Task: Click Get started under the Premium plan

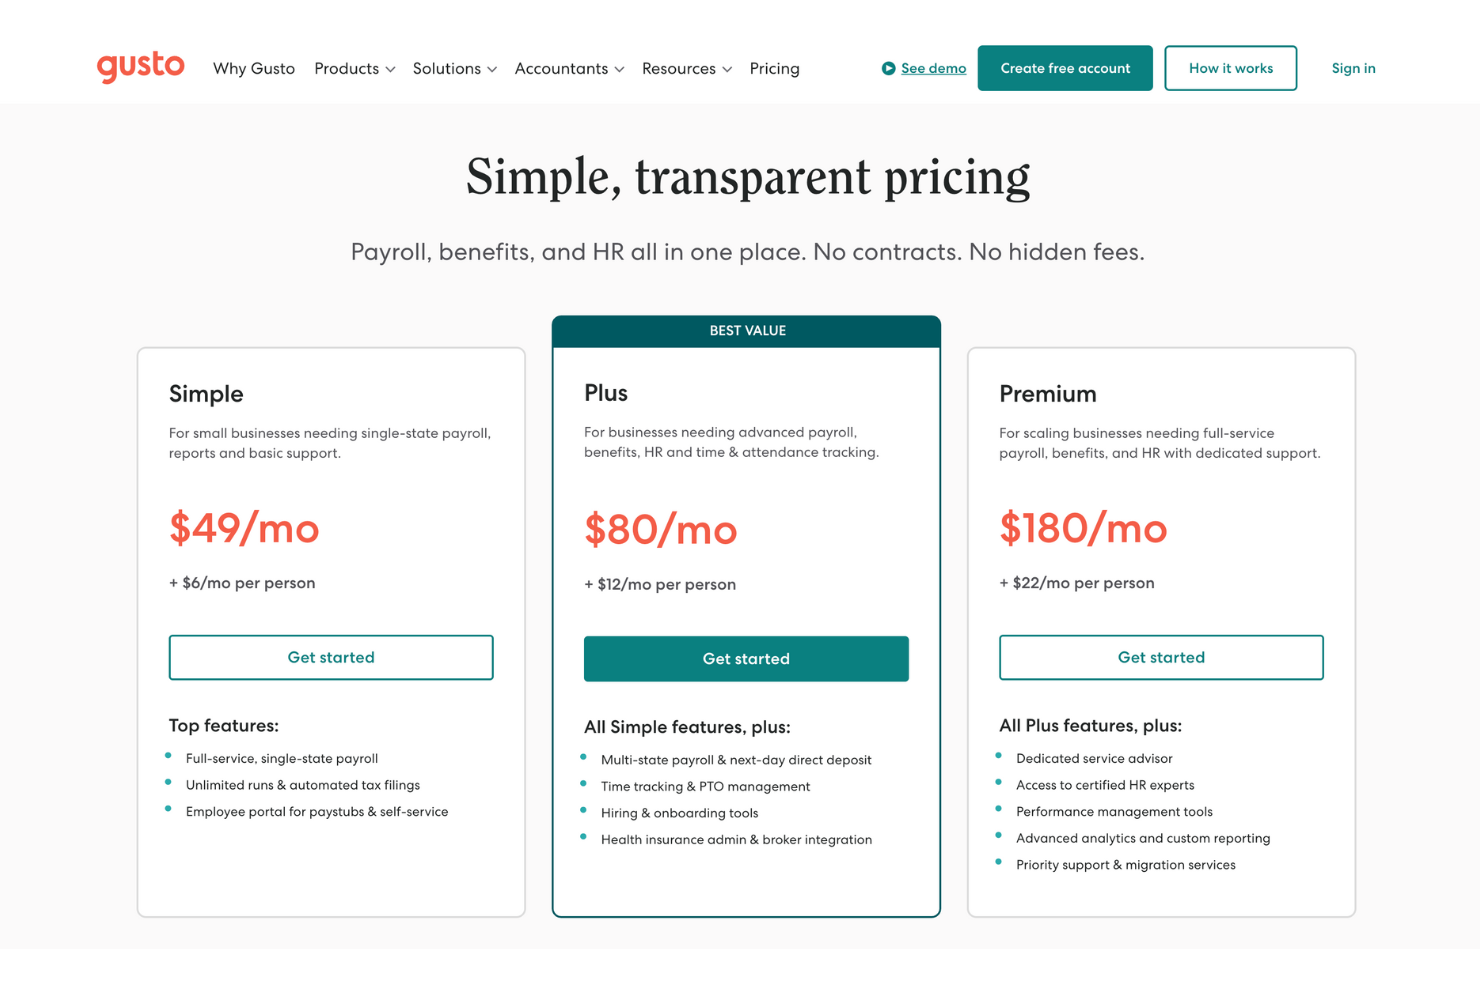Action: 1161,657
